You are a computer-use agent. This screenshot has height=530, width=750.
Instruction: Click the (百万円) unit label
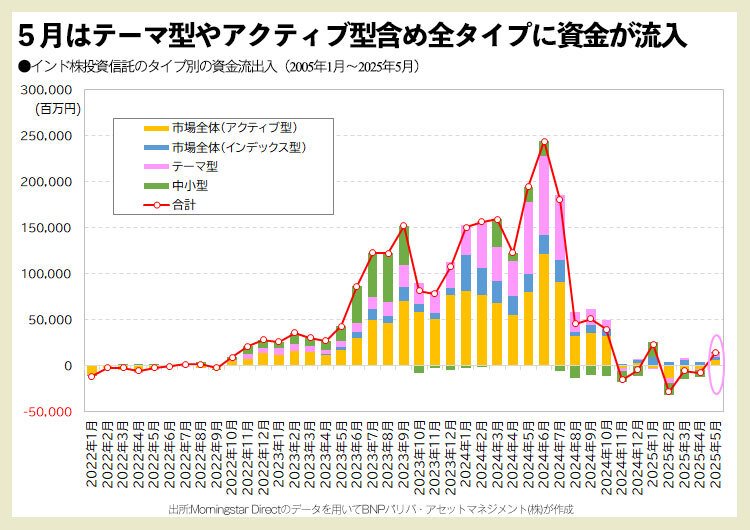pos(58,109)
